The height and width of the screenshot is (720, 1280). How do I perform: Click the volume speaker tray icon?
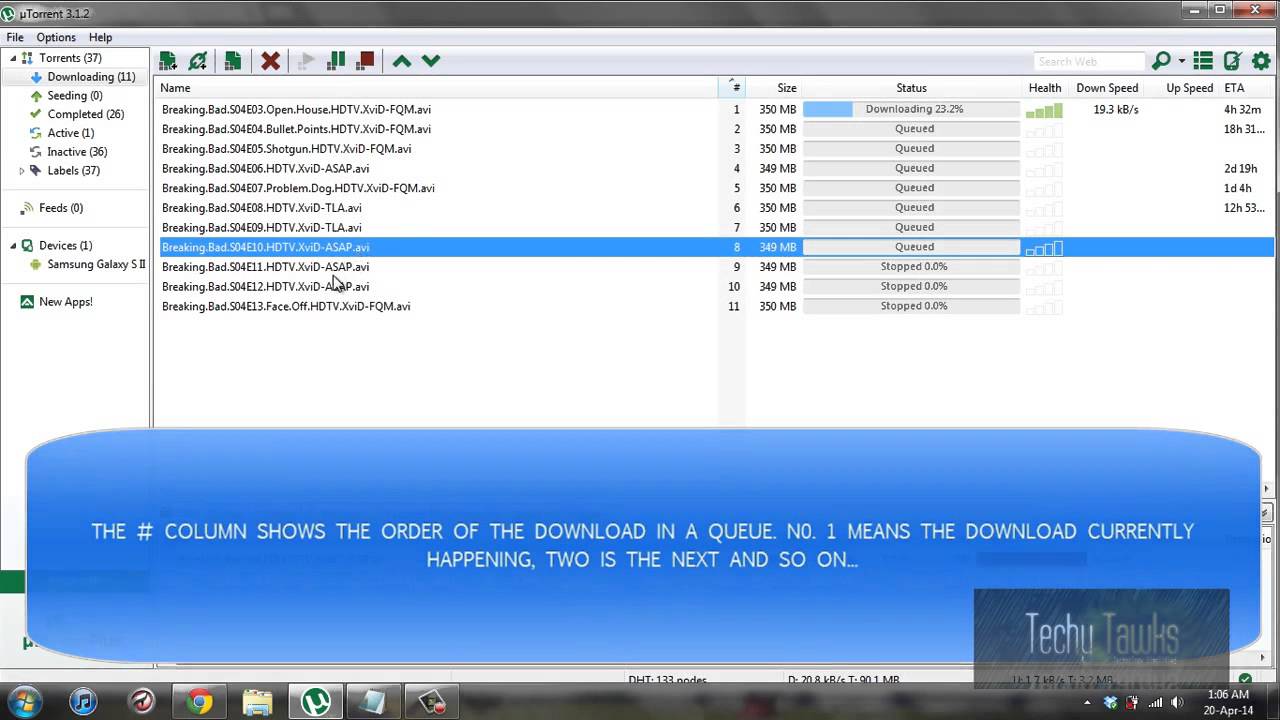tap(1177, 702)
